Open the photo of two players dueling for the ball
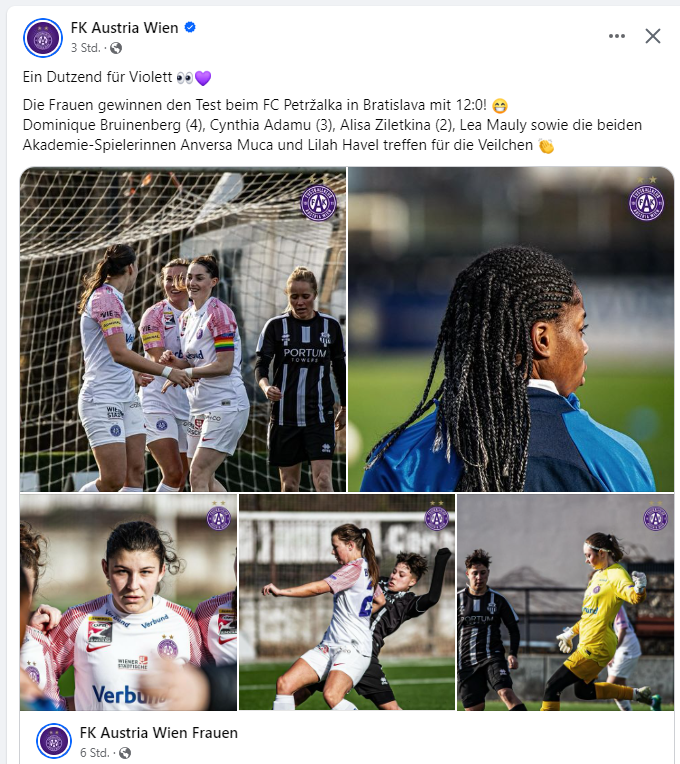 (x=347, y=602)
